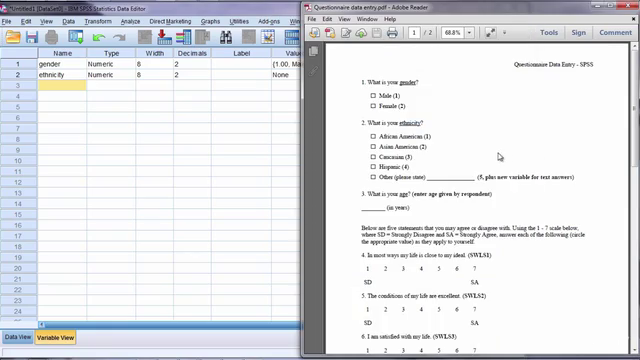The height and width of the screenshot is (360, 640).
Task: Click the Reader vertical scrollbar thumb
Action: coord(634,108)
